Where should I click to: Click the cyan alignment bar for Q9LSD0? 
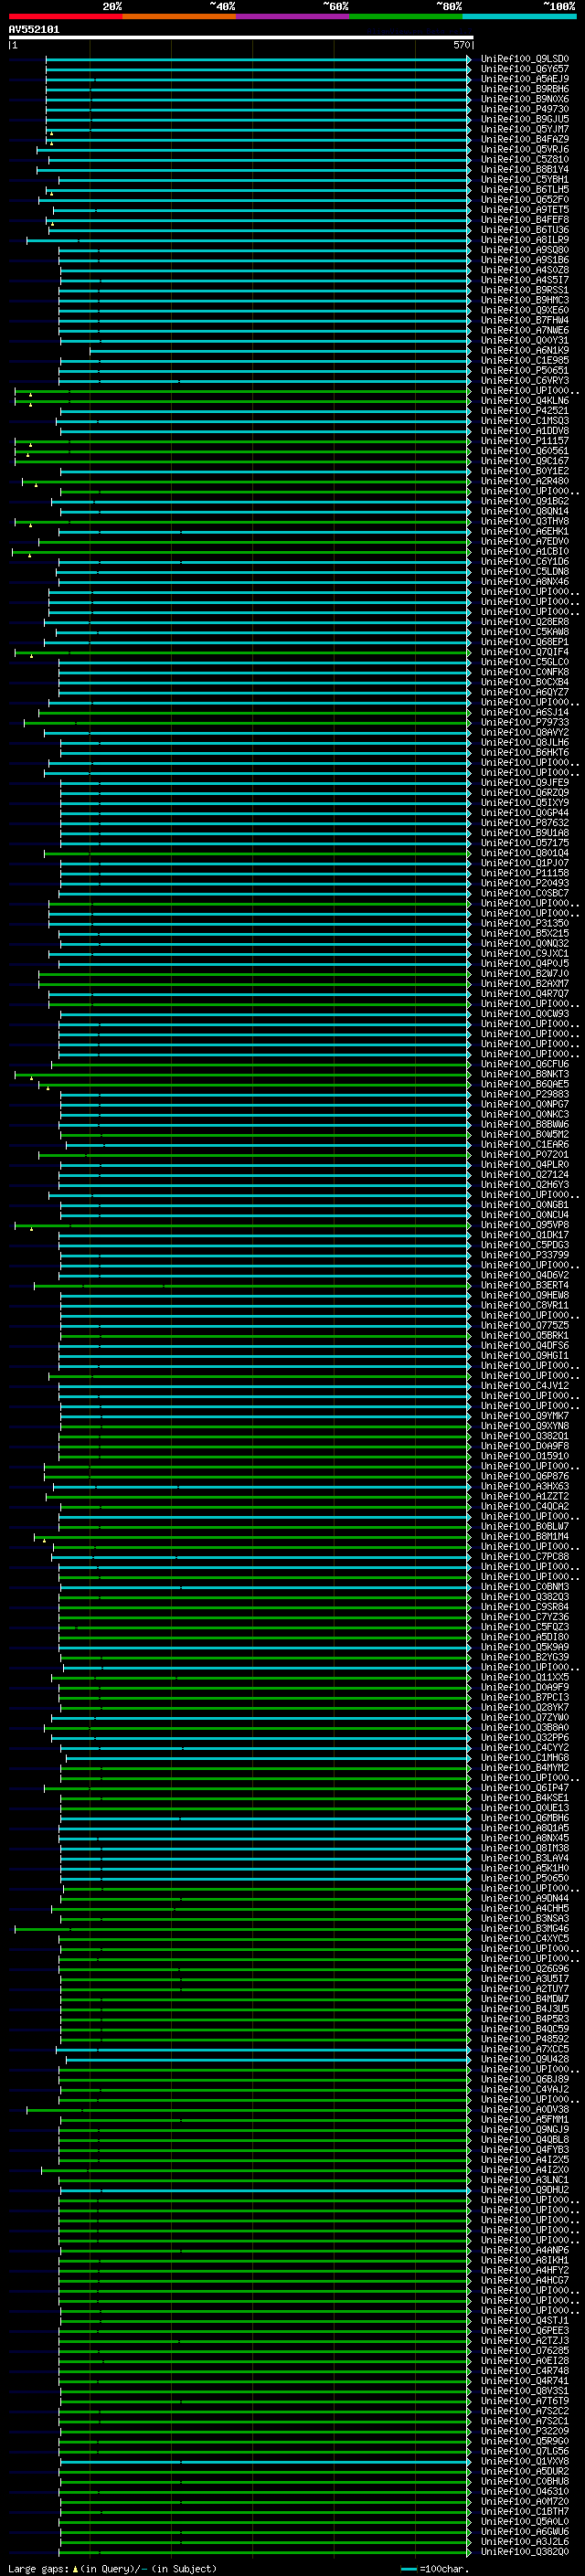[258, 59]
